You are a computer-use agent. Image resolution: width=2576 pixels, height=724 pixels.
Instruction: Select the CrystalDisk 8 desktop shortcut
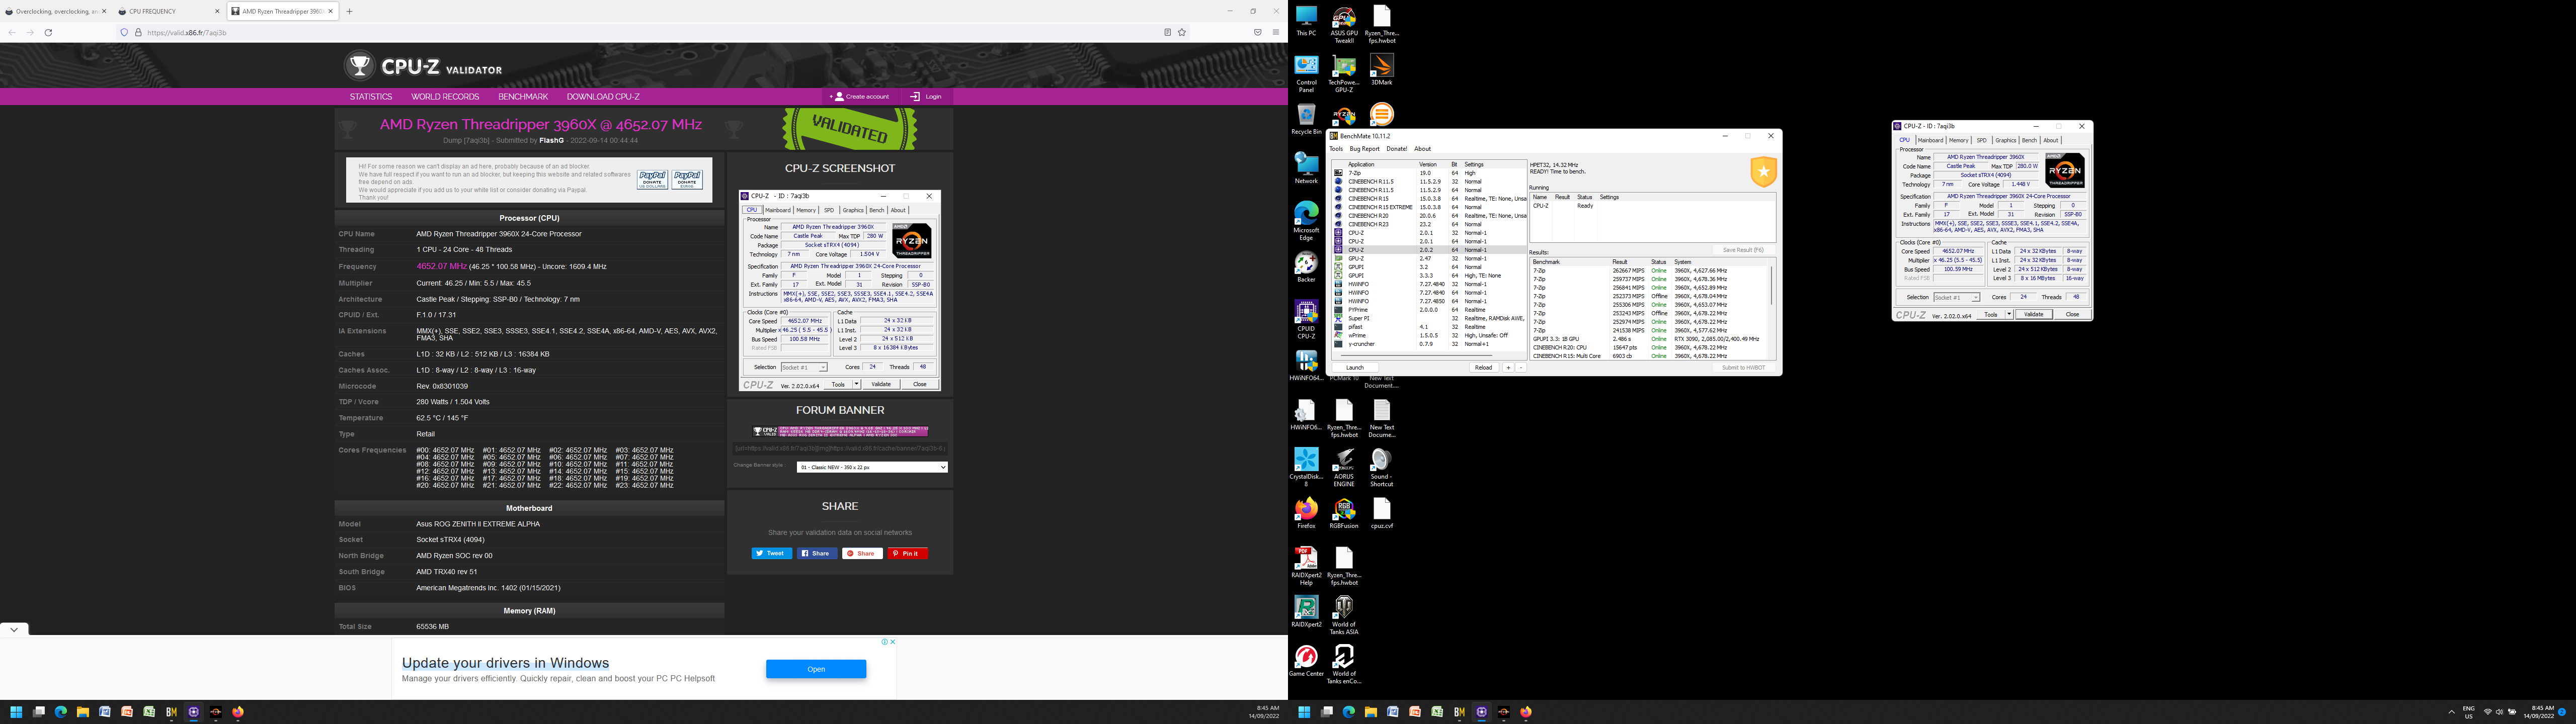(1306, 467)
